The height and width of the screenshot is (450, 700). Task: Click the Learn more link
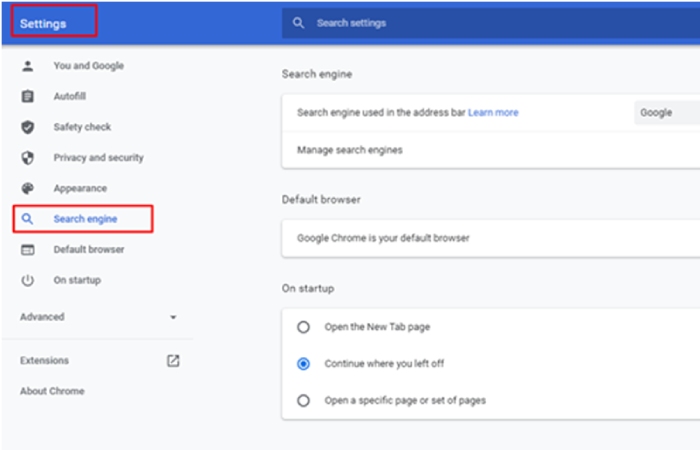click(x=493, y=112)
